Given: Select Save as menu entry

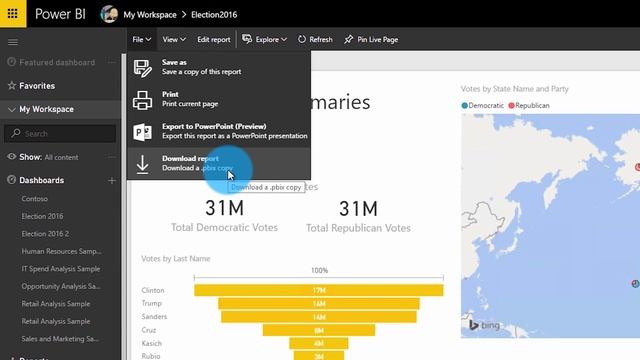Looking at the screenshot, I should [219, 67].
